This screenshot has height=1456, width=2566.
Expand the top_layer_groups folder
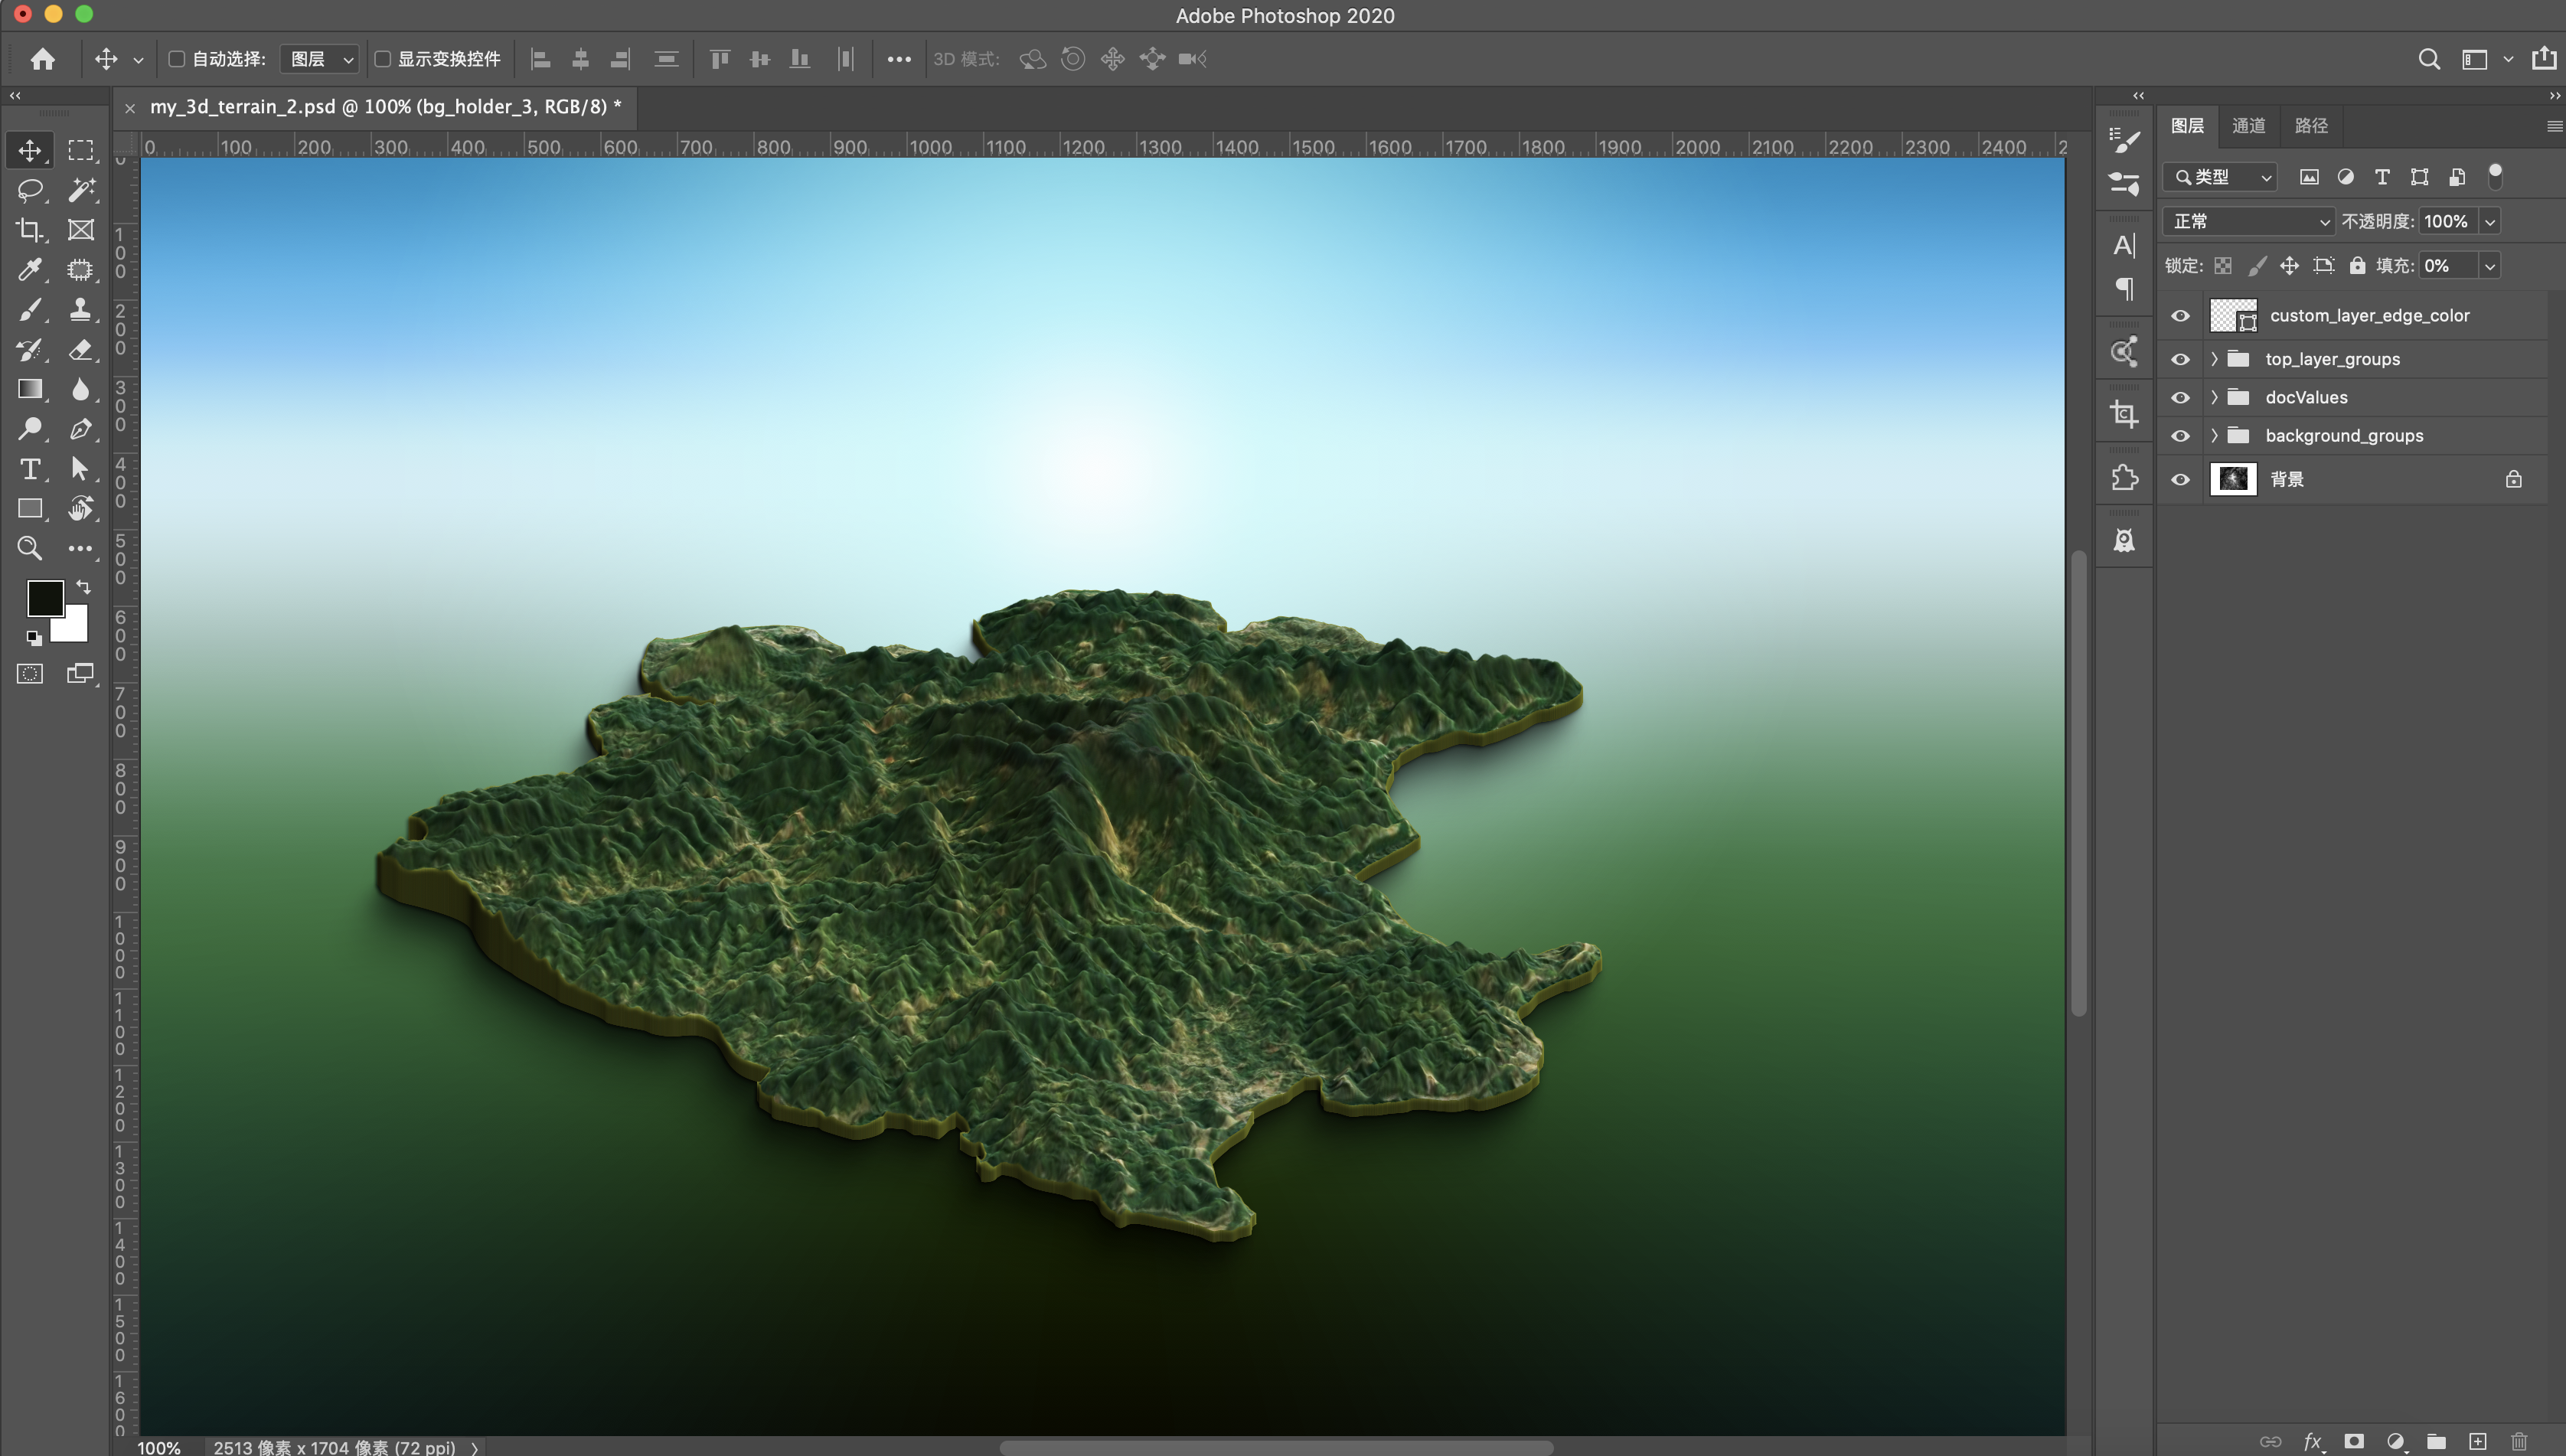2214,359
